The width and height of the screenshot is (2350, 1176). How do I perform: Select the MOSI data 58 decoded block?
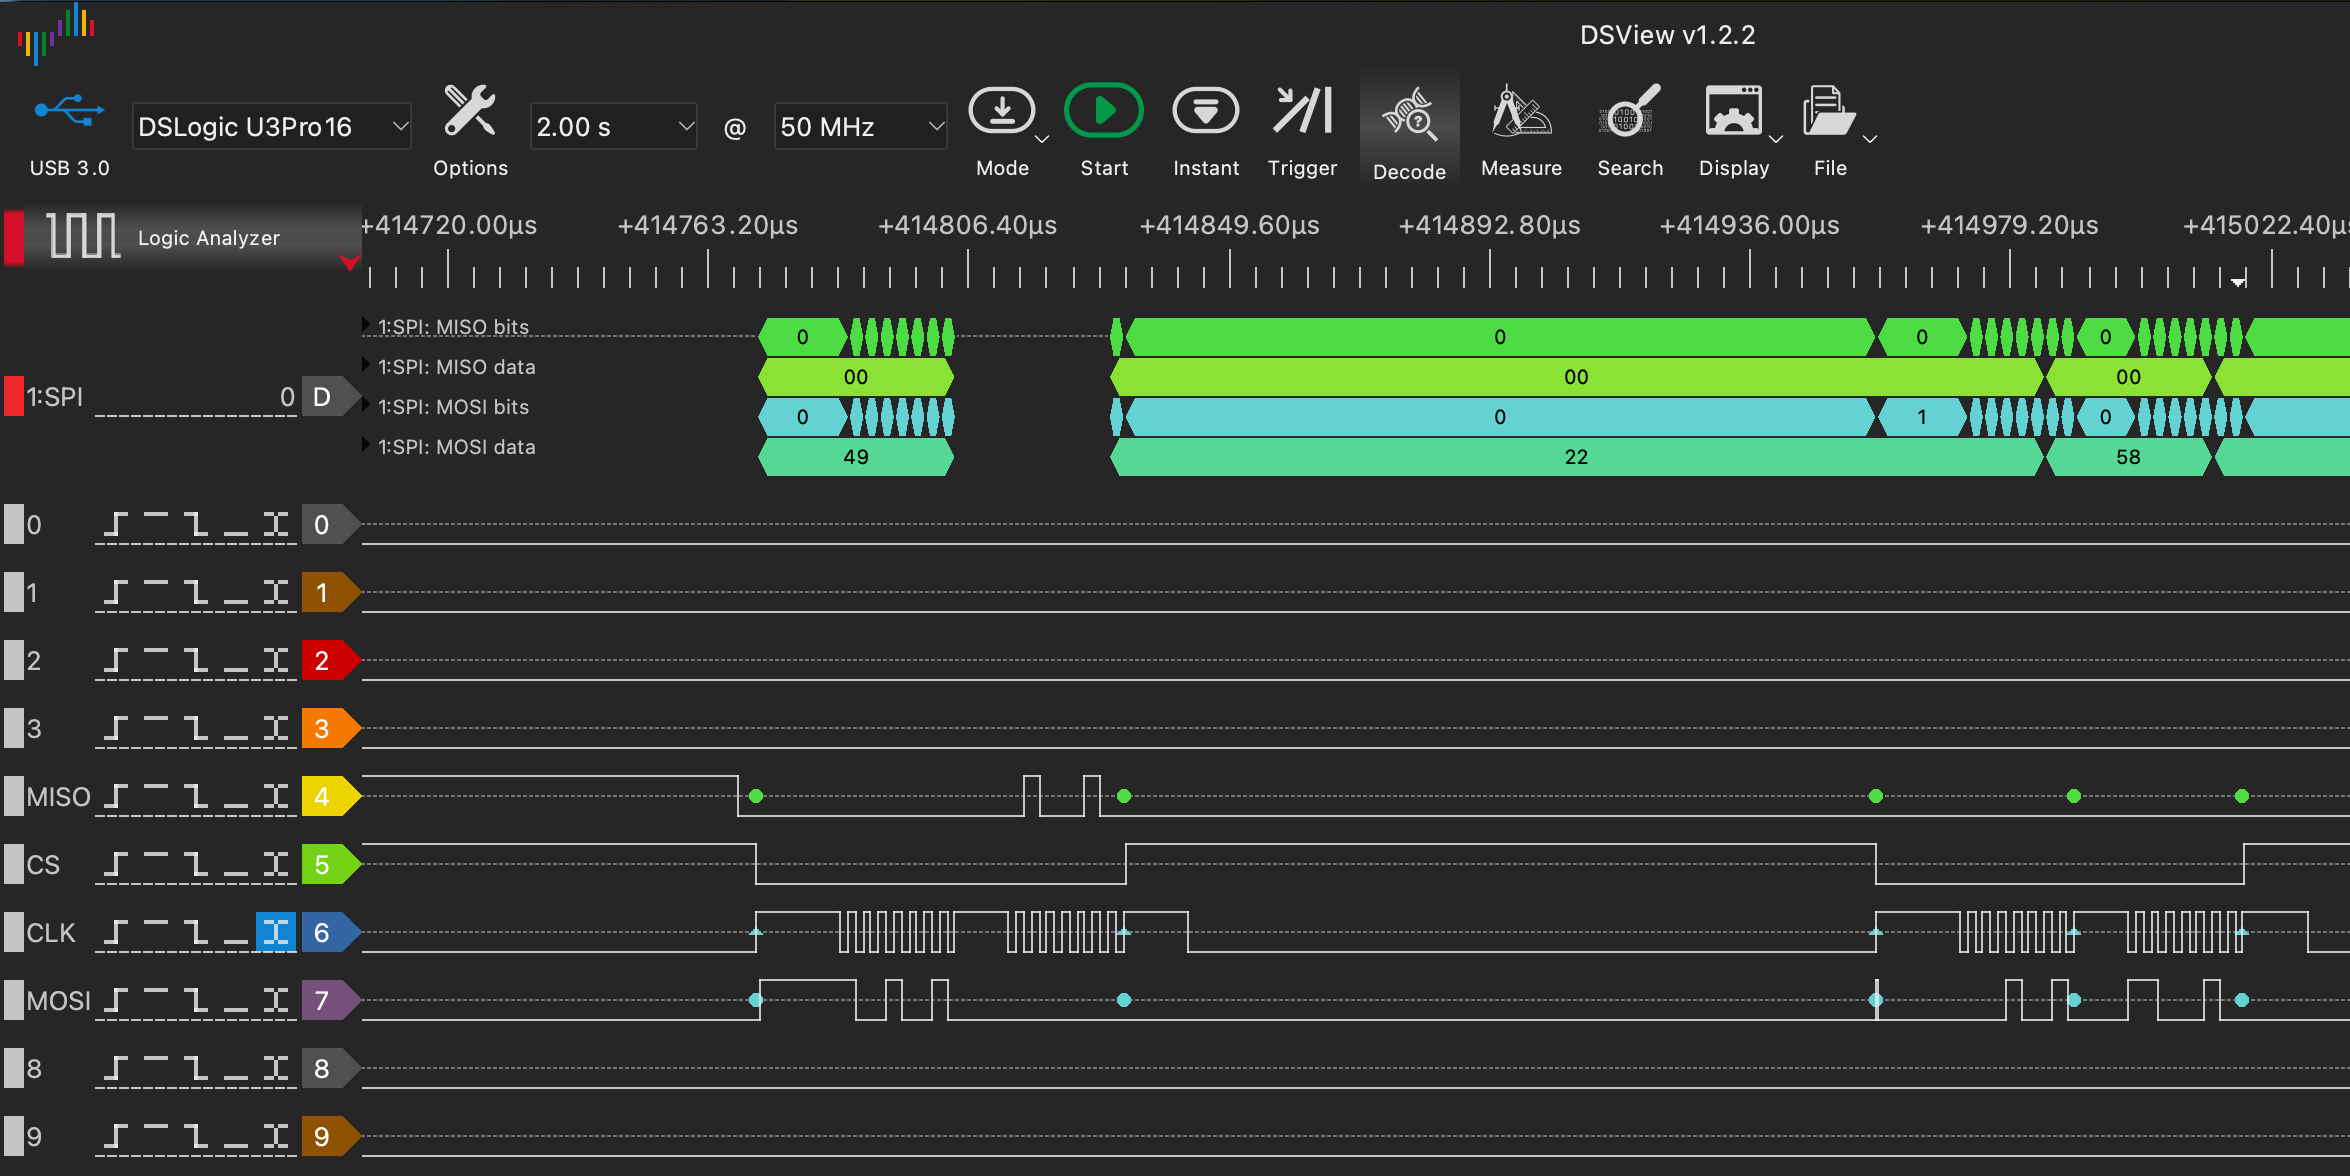(2128, 457)
